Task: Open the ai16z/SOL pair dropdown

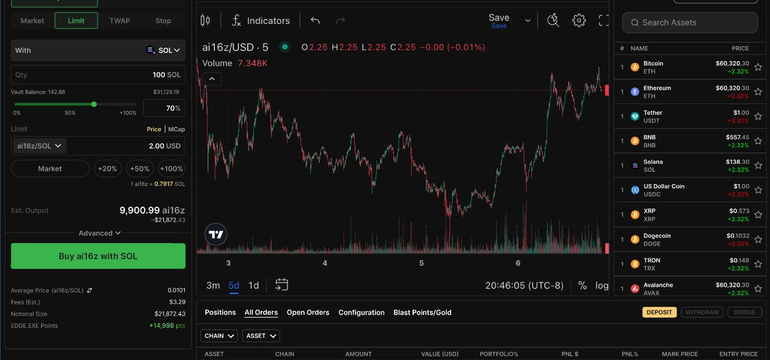Action: click(x=39, y=146)
